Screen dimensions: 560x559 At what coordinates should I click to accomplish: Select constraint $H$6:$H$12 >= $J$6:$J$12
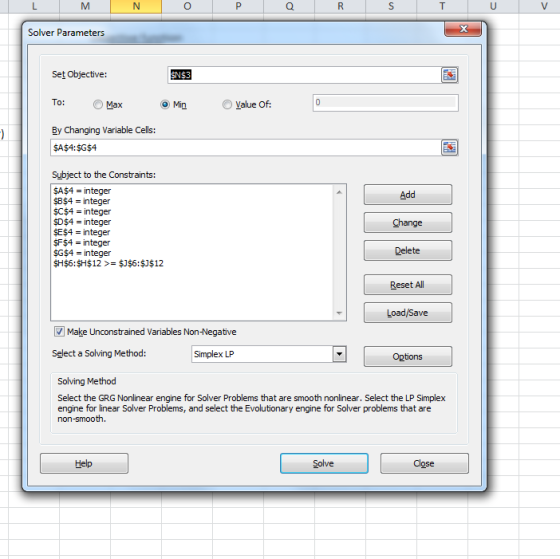(x=108, y=263)
